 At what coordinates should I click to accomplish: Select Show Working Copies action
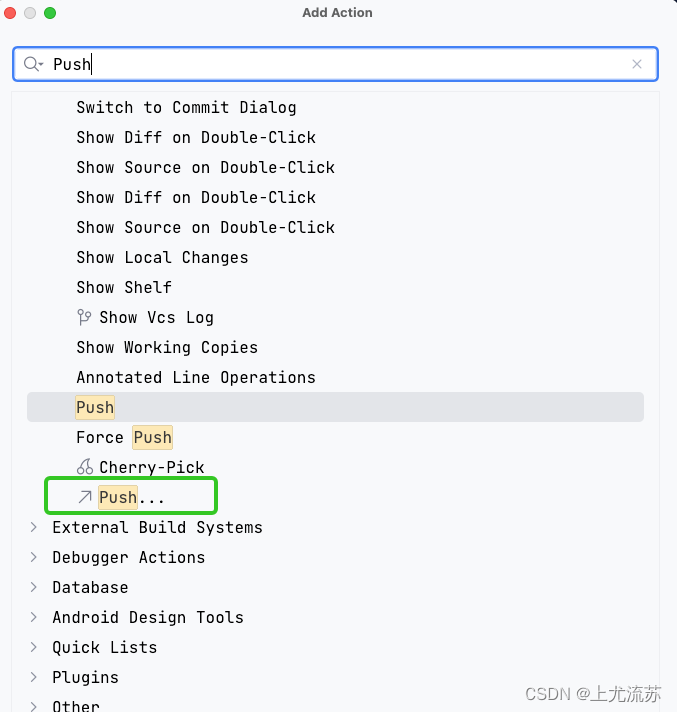(167, 347)
